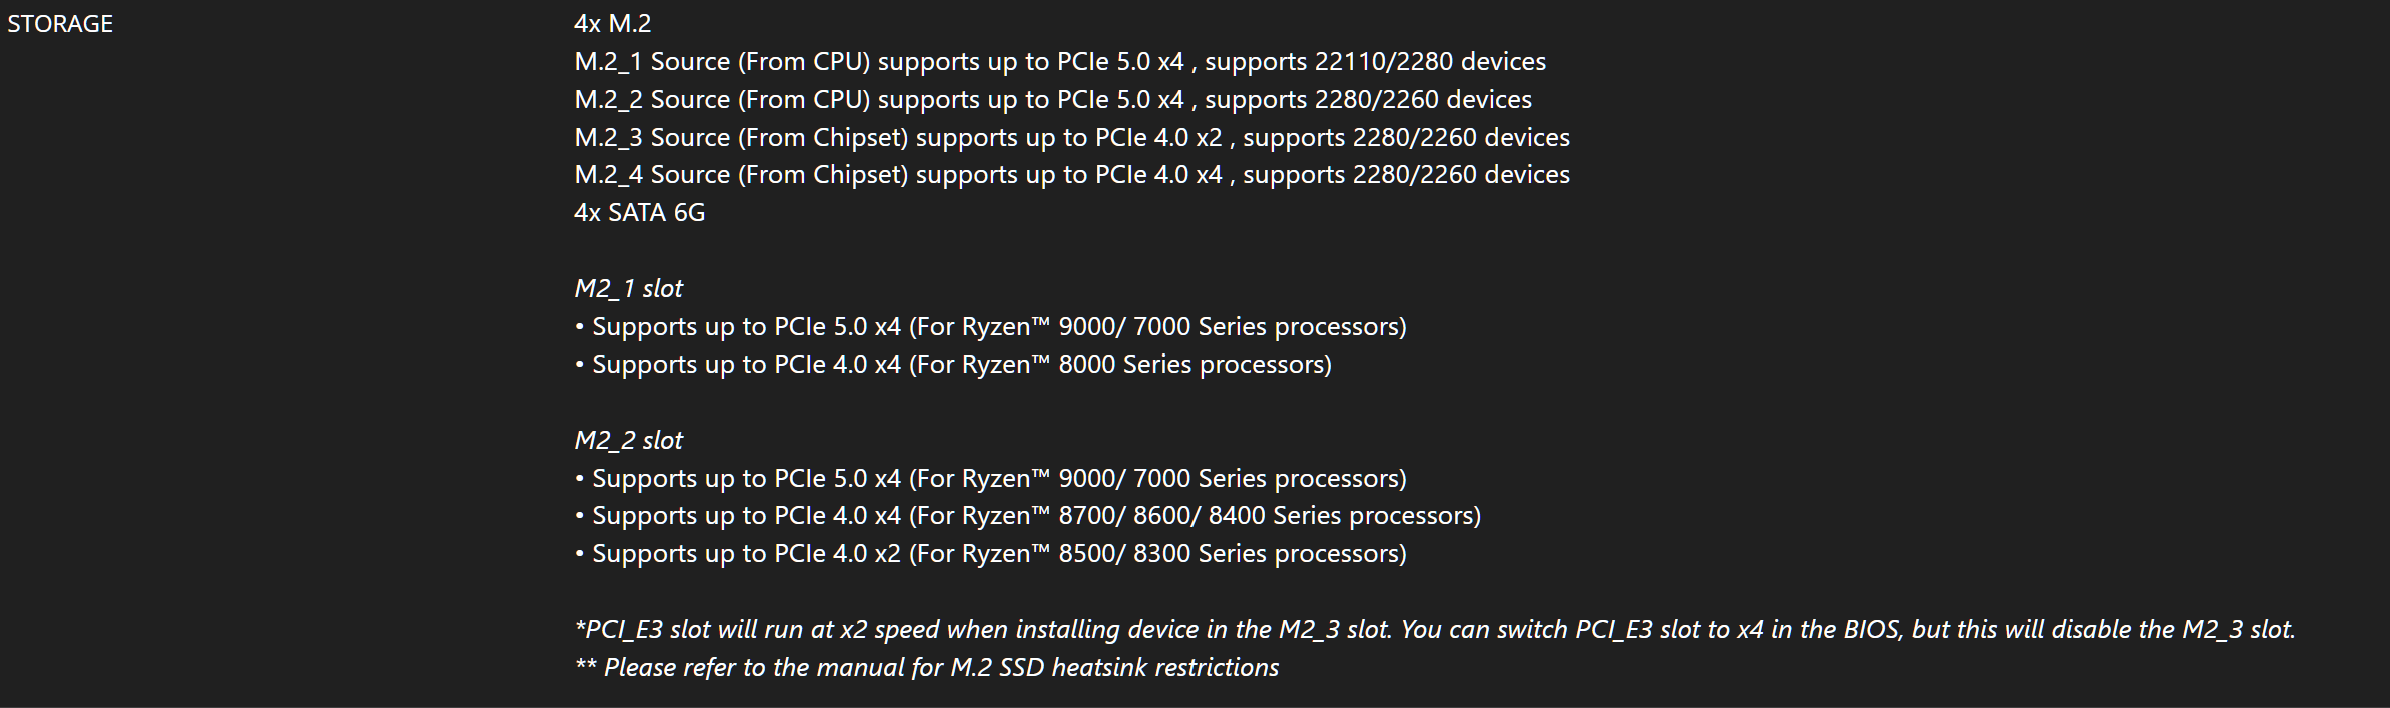
Task: Click bullet mentioning Ryzen 8500/8300 Series
Action: click(x=991, y=554)
